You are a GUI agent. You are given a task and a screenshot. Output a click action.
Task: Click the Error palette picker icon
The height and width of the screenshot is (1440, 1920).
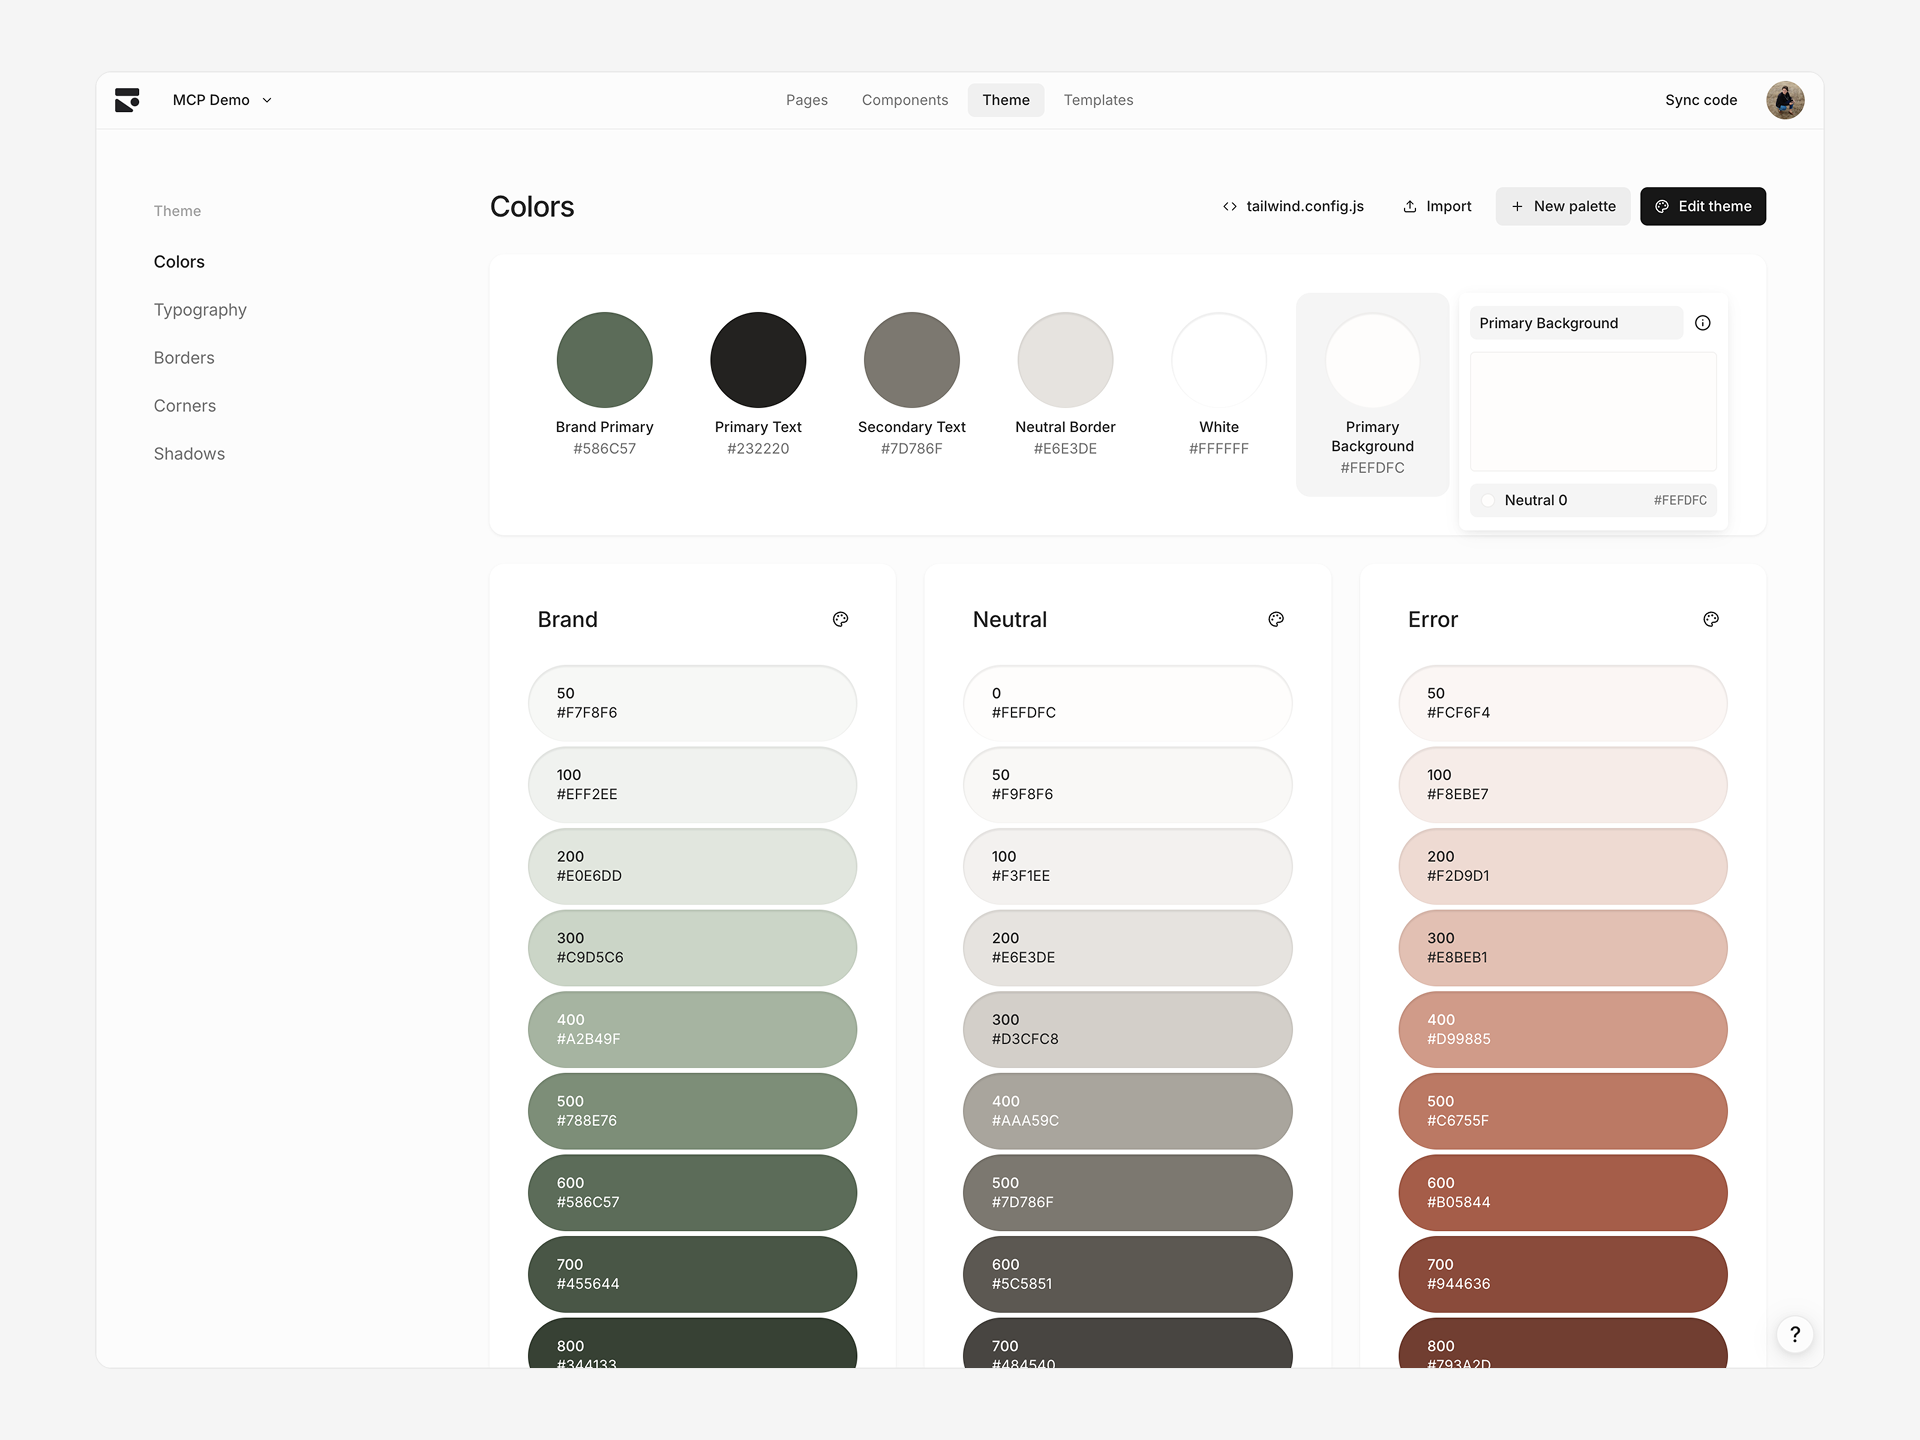pyautogui.click(x=1711, y=619)
